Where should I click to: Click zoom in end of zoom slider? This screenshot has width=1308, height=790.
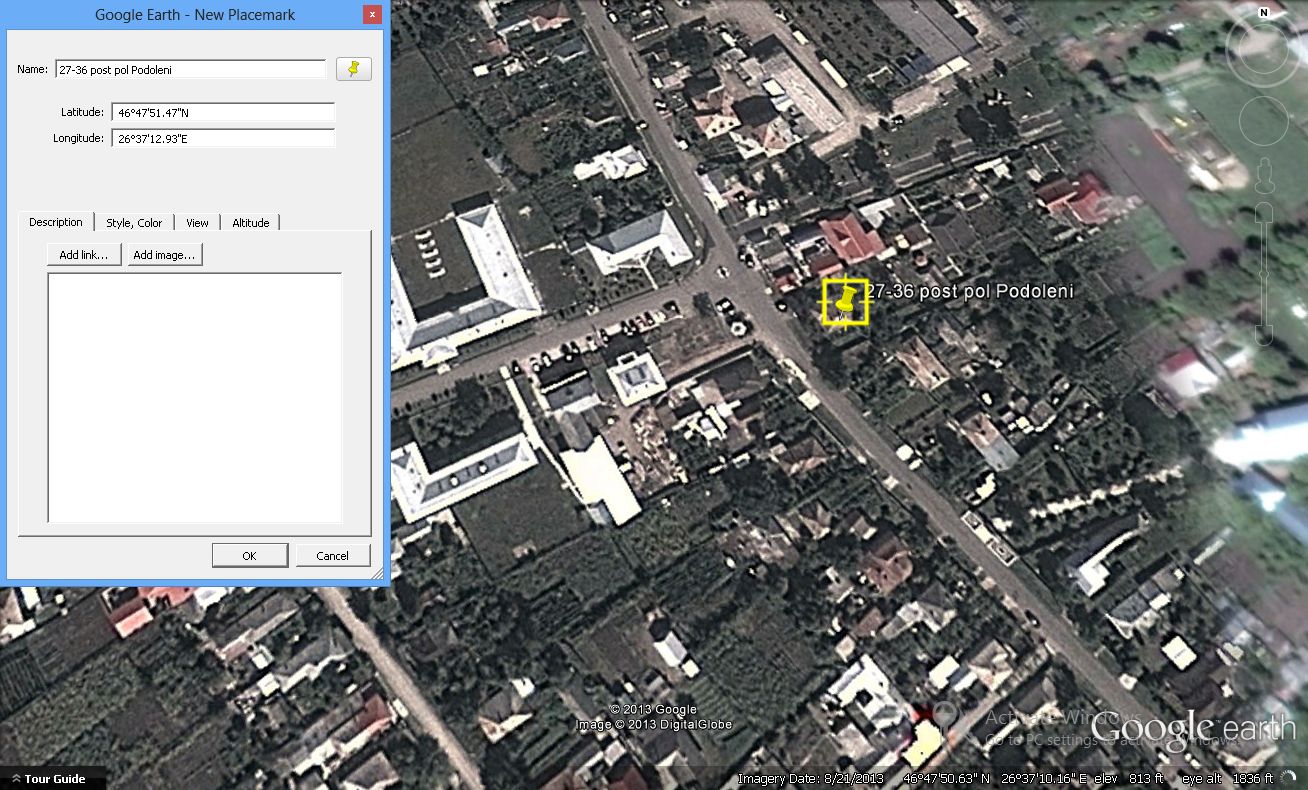(1264, 211)
